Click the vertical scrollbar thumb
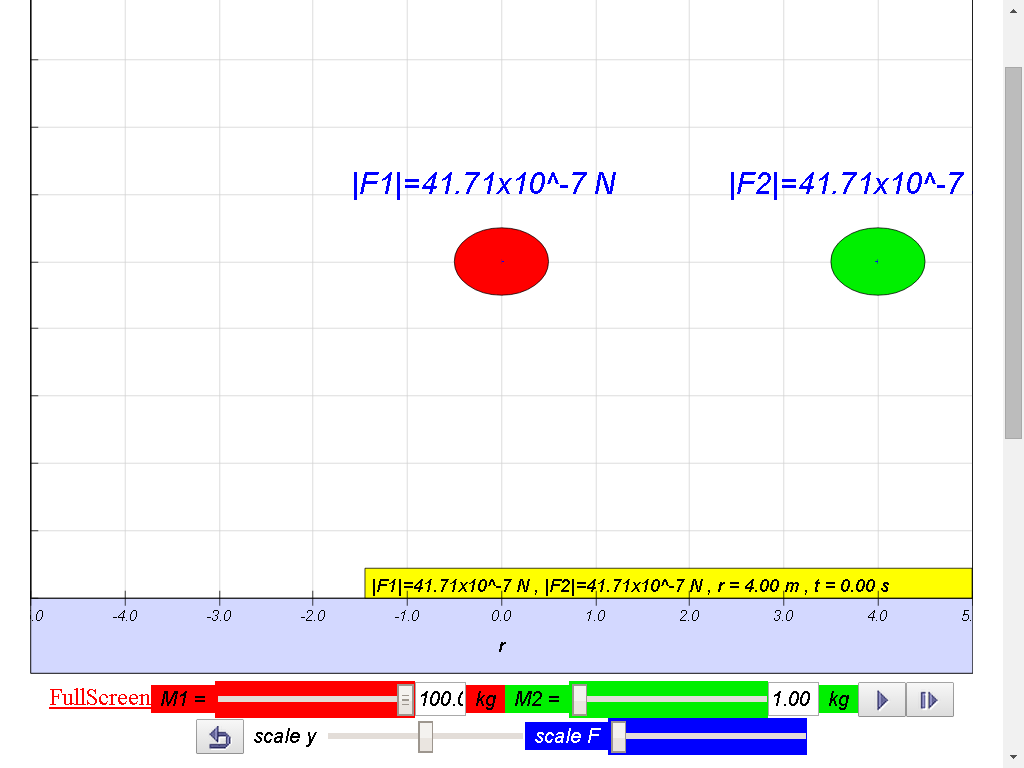The width and height of the screenshot is (1024, 768). click(x=1013, y=250)
